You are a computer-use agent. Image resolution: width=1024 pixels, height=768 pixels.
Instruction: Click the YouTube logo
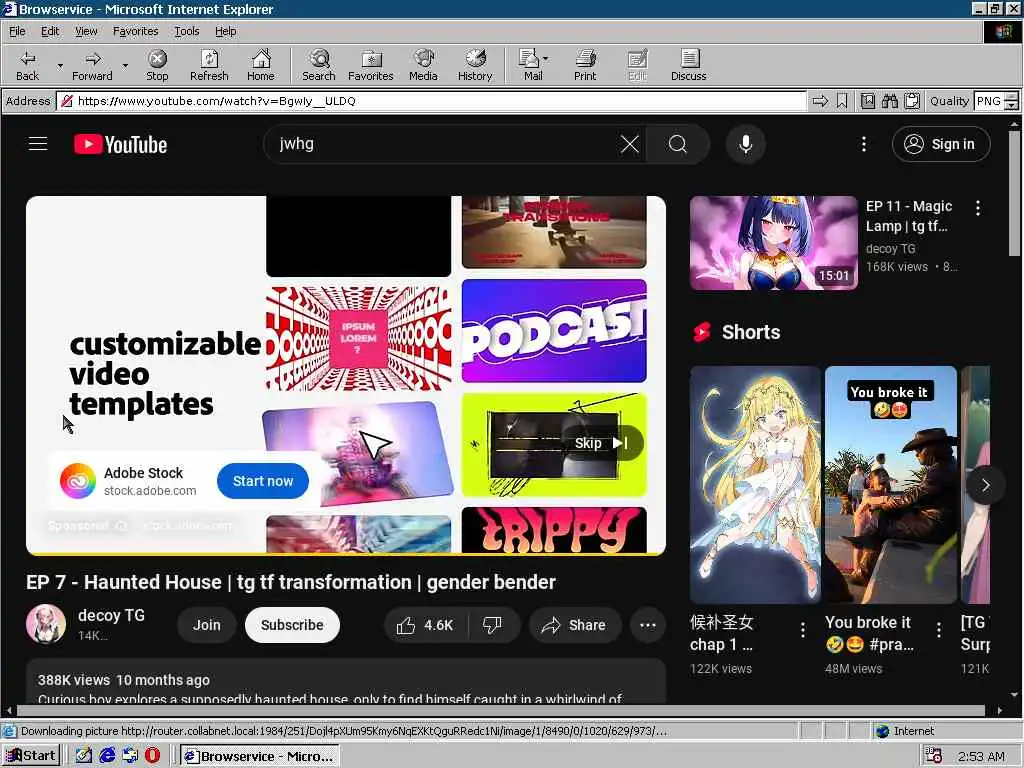point(120,144)
